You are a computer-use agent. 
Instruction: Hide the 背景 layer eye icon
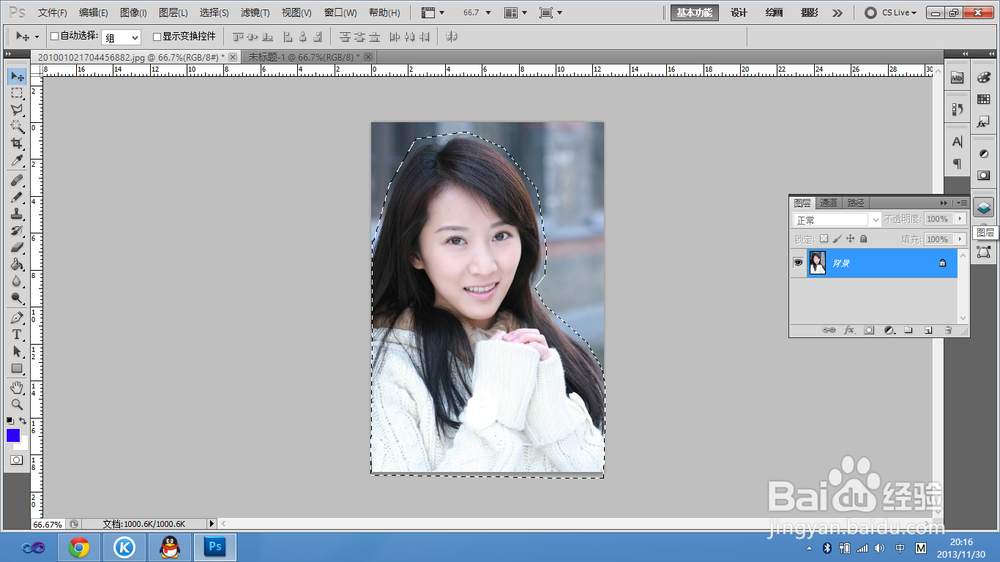click(798, 263)
